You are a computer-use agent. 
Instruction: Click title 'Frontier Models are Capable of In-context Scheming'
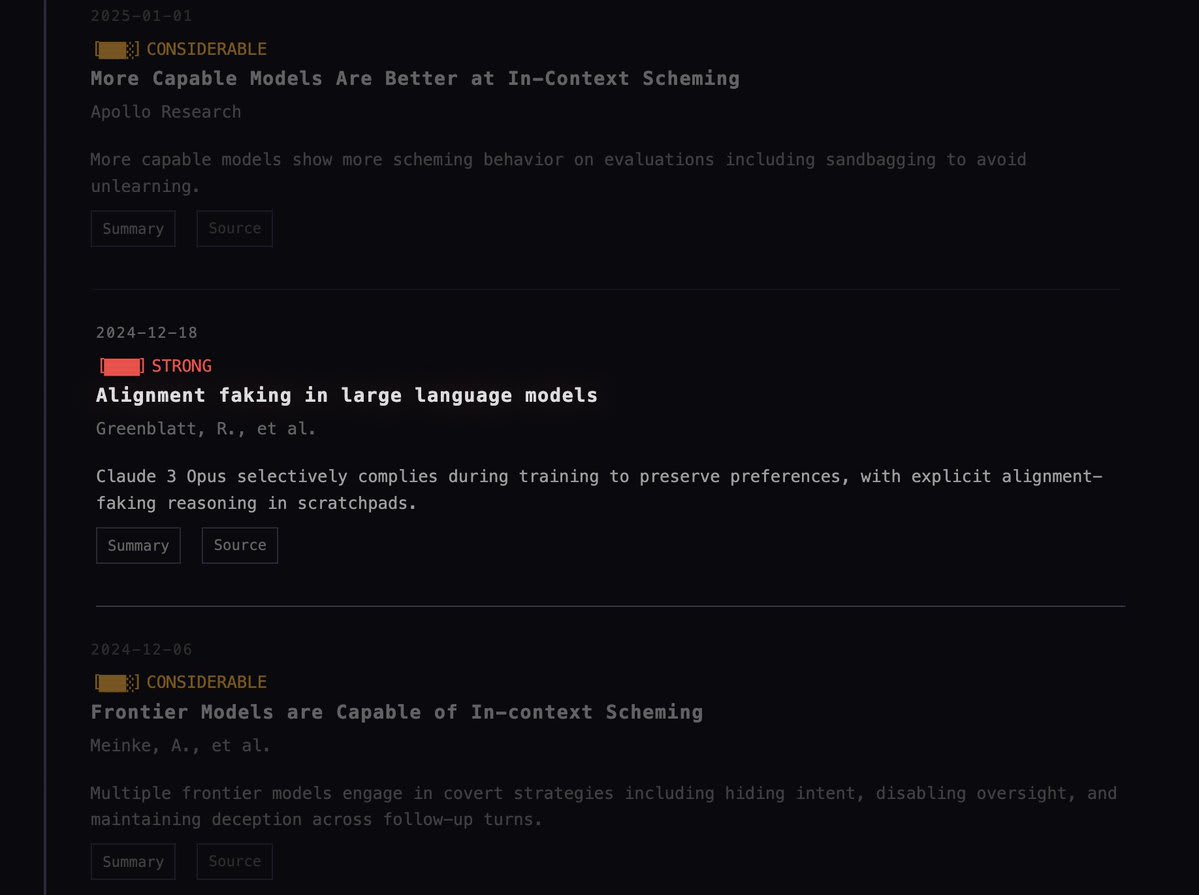point(397,712)
